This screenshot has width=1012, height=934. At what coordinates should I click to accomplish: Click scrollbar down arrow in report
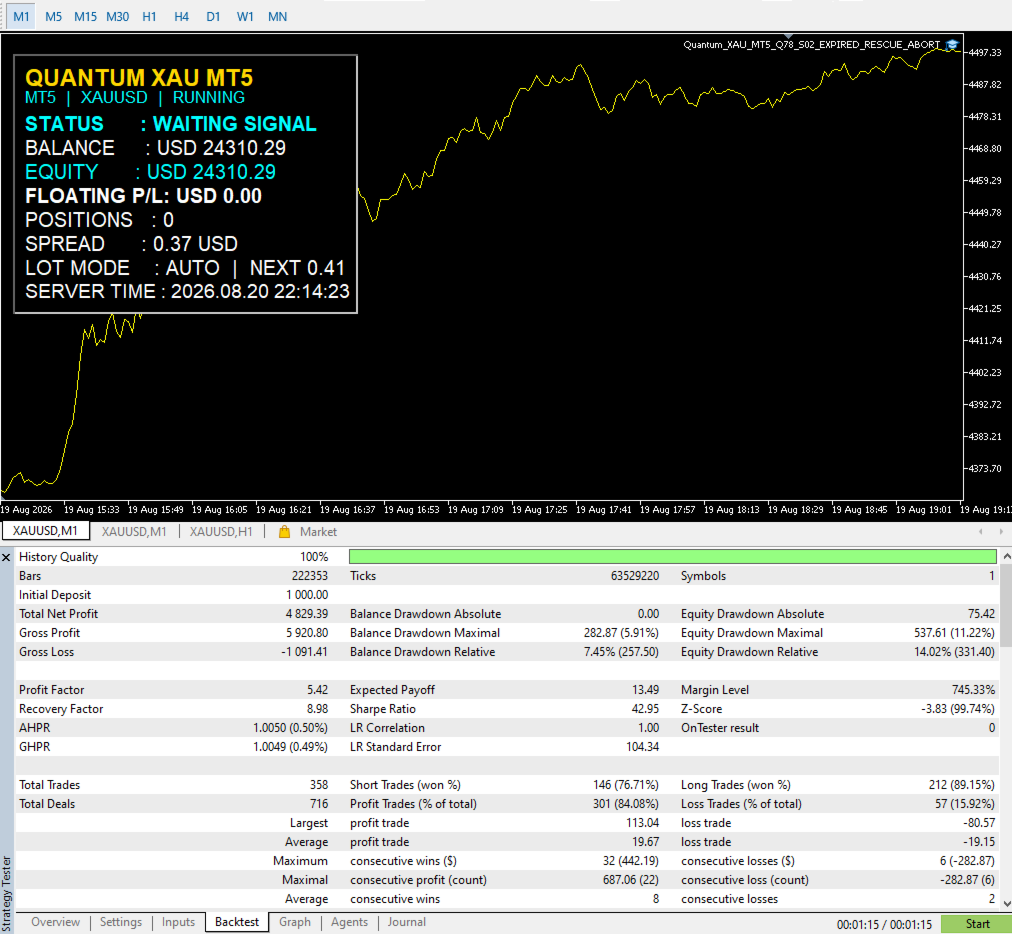pos(1006,903)
